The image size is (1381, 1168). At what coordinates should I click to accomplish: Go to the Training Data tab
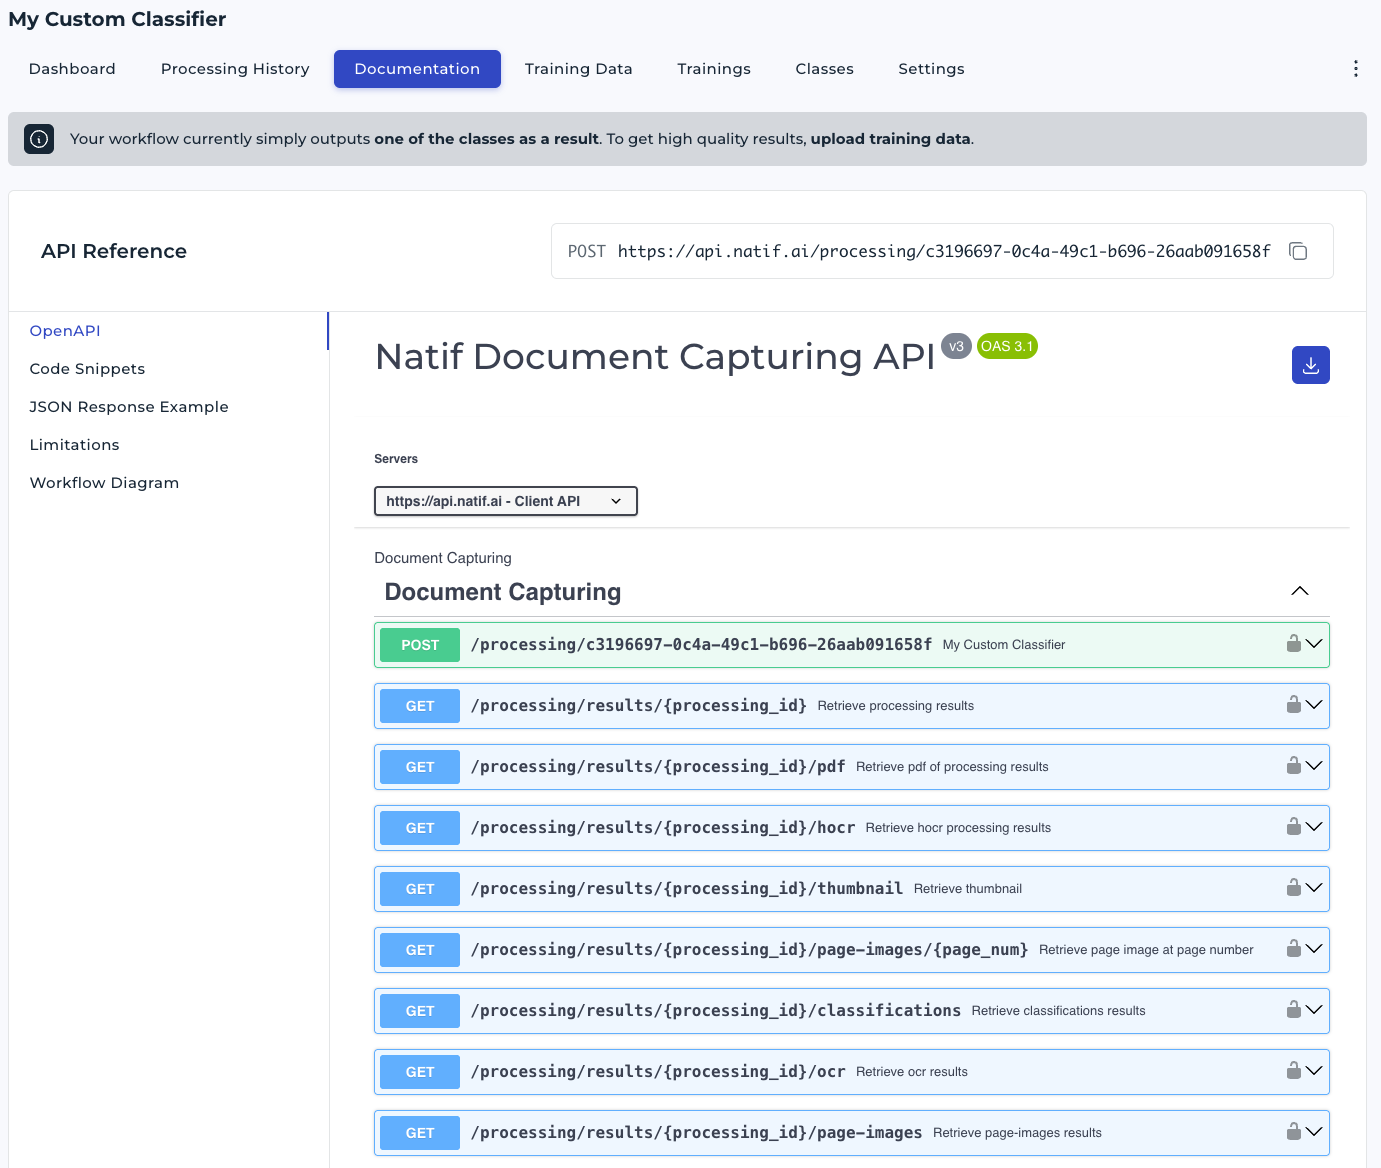click(578, 69)
